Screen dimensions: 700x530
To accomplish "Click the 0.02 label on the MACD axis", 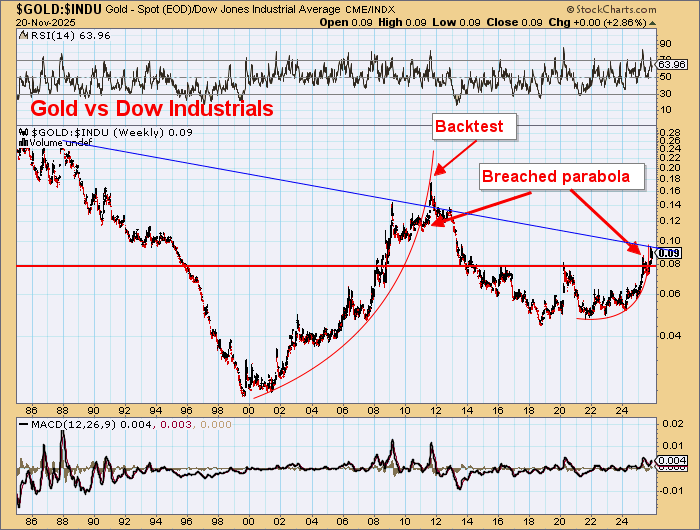I will tap(672, 423).
